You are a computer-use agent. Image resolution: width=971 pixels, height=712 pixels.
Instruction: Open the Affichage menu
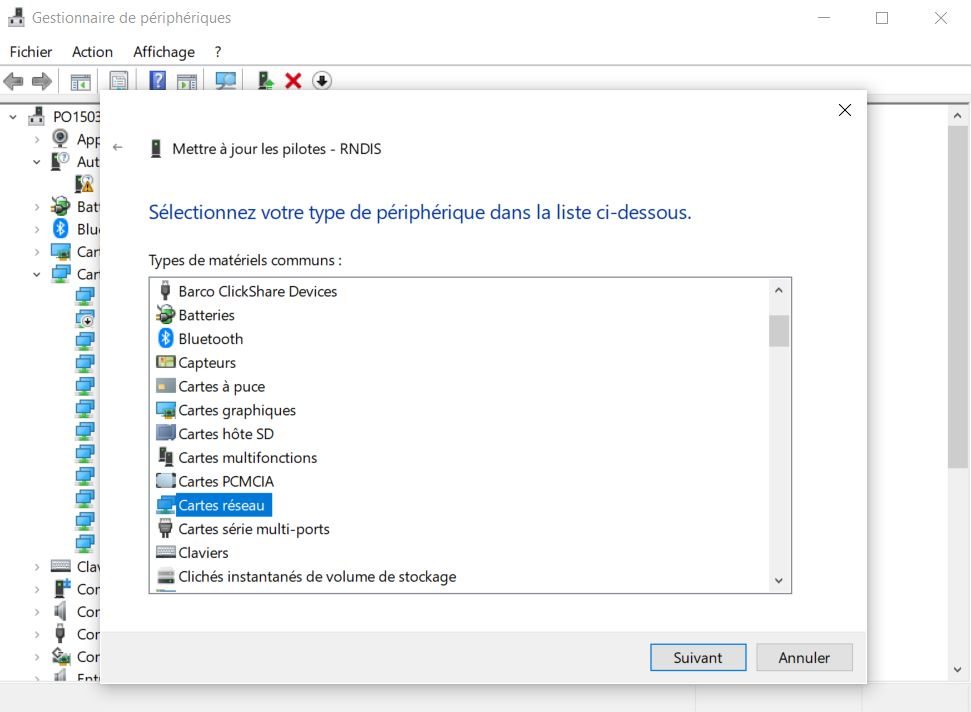click(x=163, y=52)
